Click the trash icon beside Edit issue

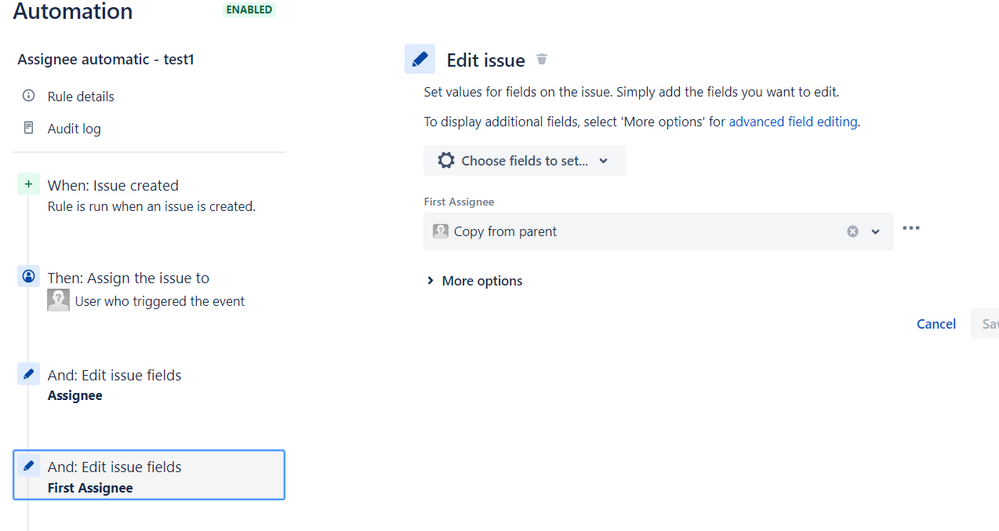pos(542,59)
